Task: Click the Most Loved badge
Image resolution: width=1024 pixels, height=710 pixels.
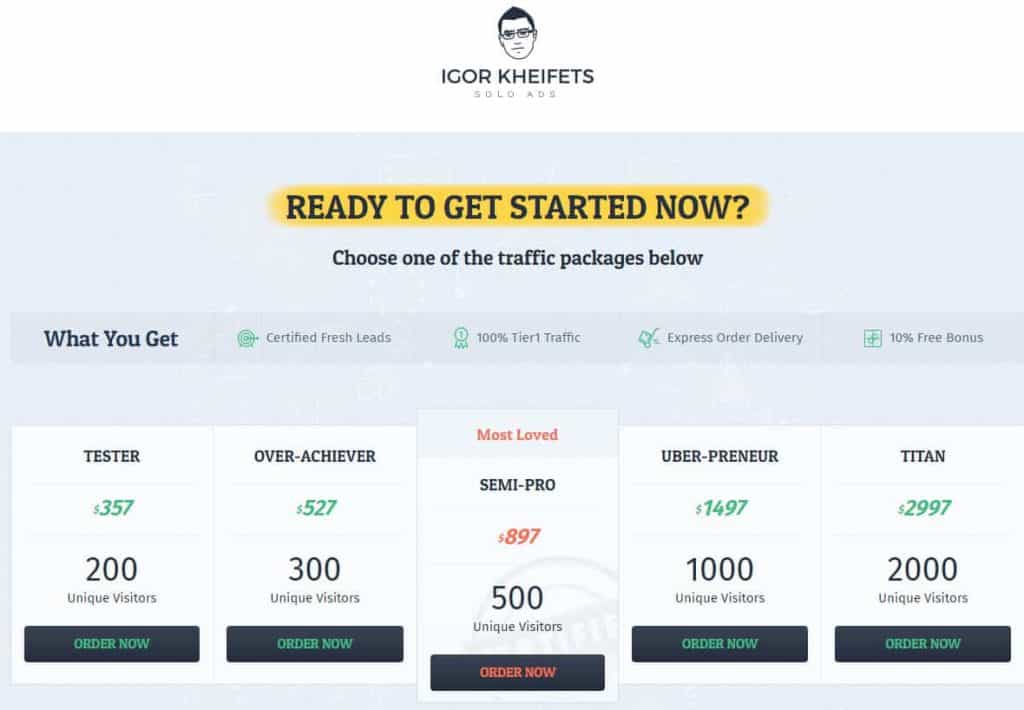Action: (517, 434)
